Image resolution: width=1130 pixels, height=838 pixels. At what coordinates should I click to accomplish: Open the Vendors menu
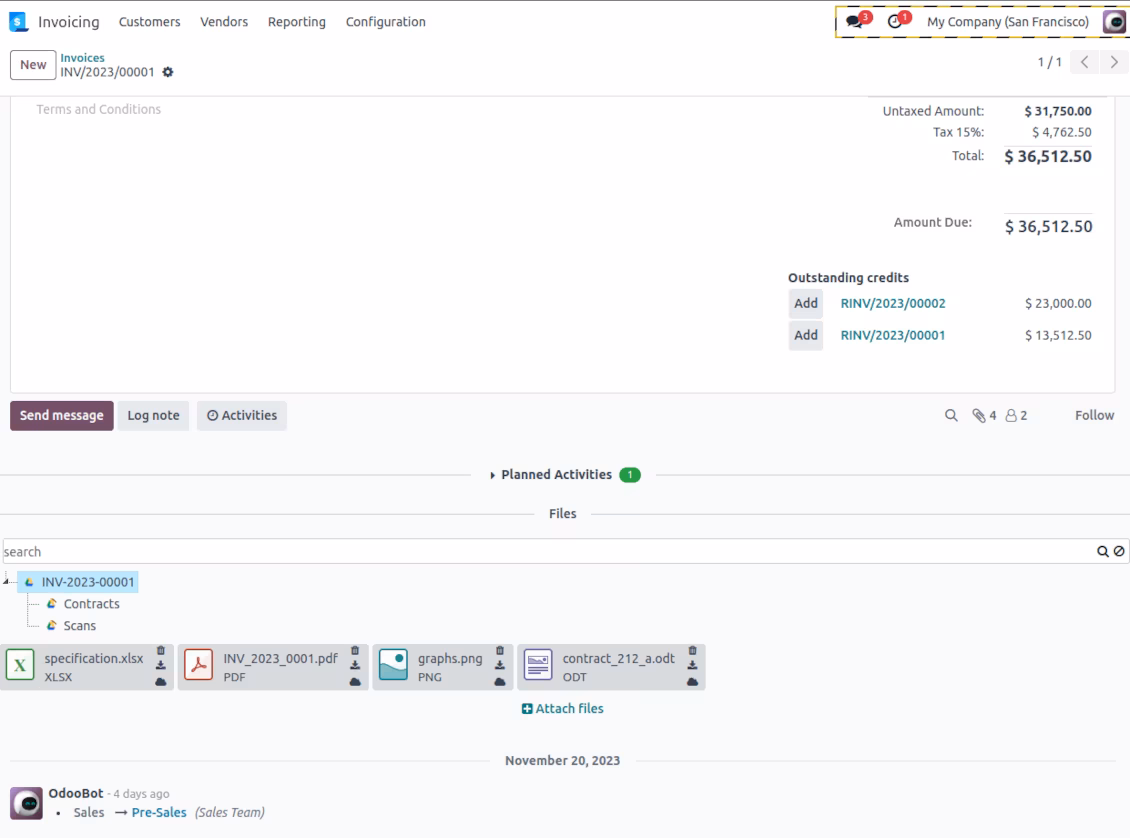[224, 22]
